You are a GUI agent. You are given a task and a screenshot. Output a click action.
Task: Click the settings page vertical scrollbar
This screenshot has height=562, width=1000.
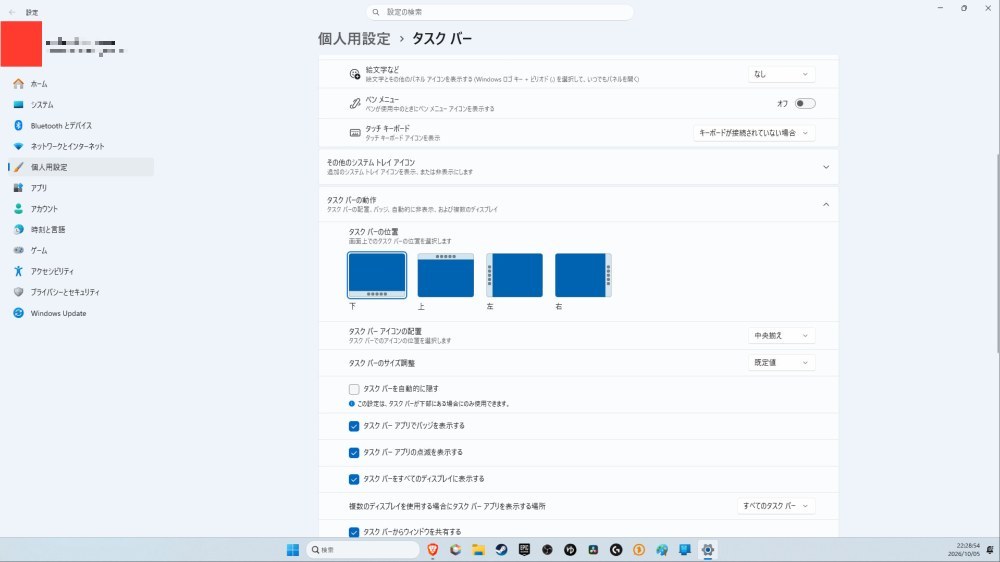[997, 252]
